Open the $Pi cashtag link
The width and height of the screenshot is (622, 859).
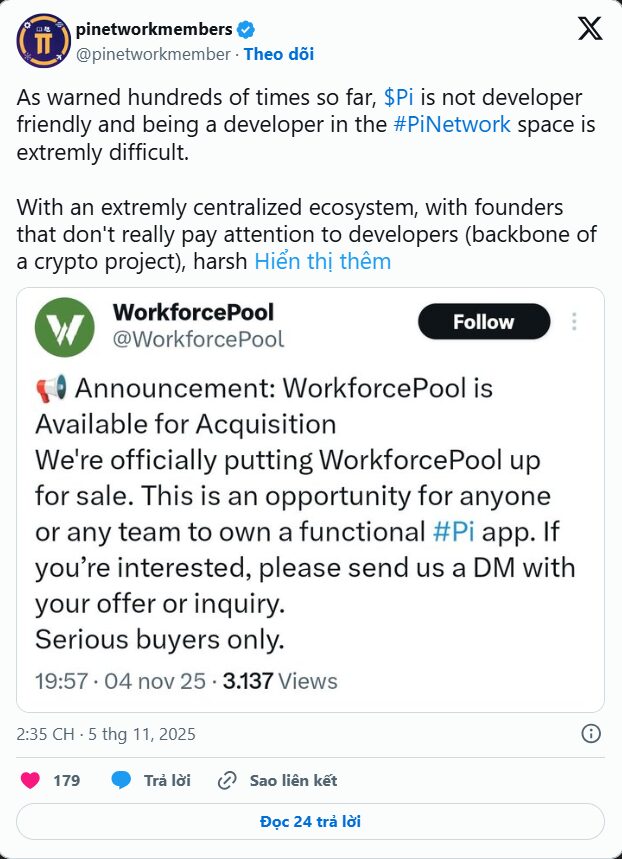[398, 98]
